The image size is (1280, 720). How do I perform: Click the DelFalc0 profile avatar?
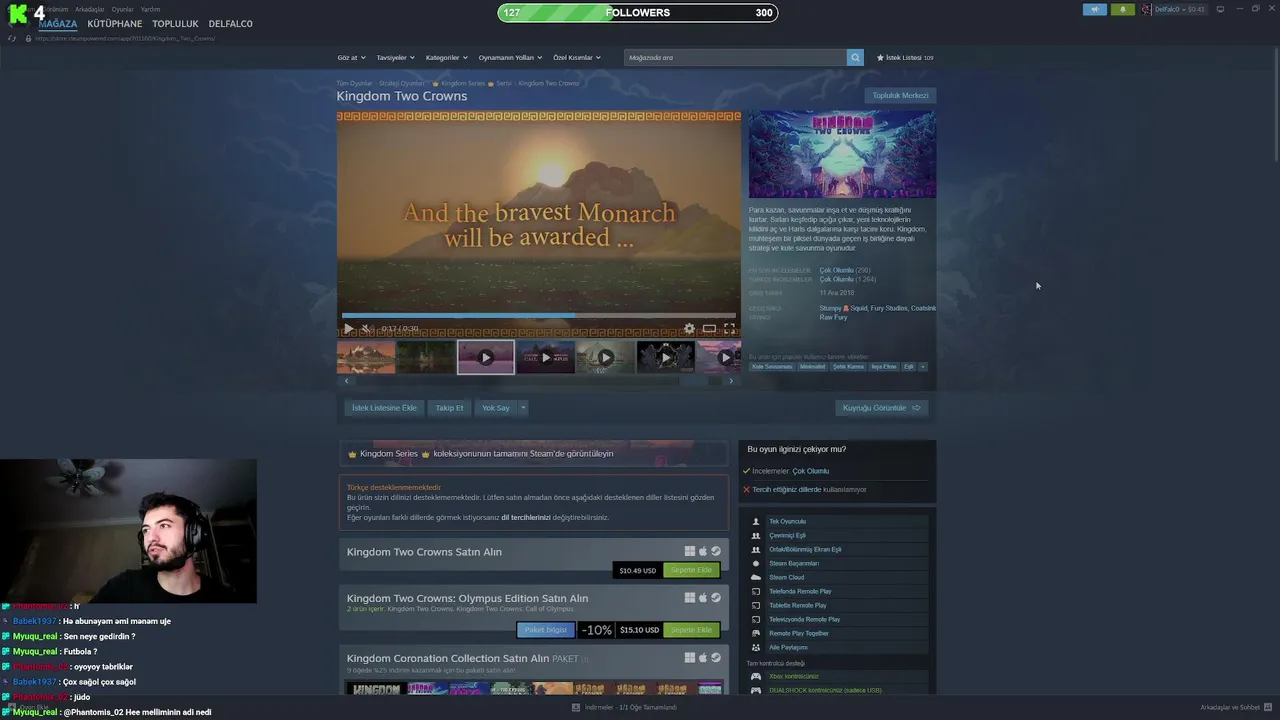tap(1146, 9)
